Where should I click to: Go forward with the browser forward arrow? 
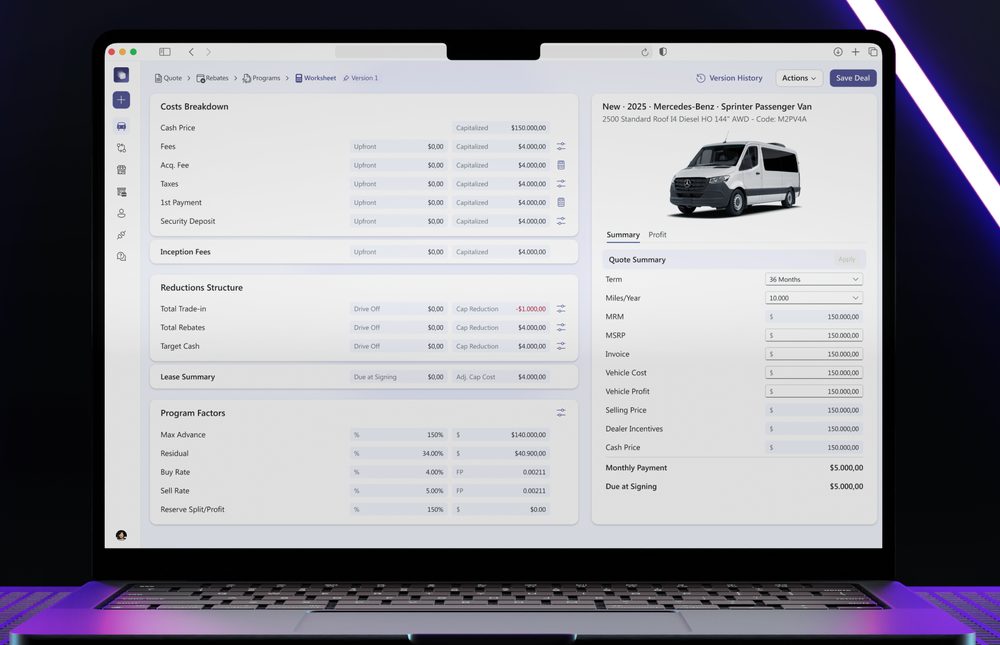tap(209, 52)
